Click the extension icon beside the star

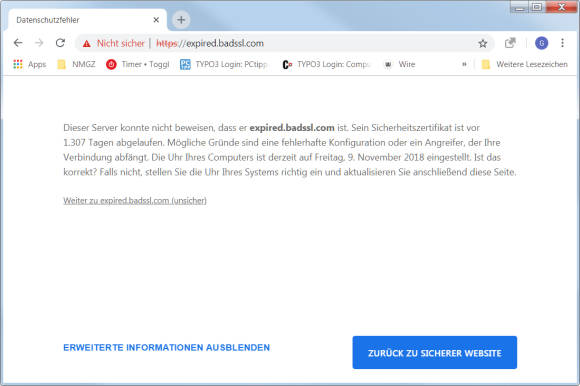pos(510,43)
